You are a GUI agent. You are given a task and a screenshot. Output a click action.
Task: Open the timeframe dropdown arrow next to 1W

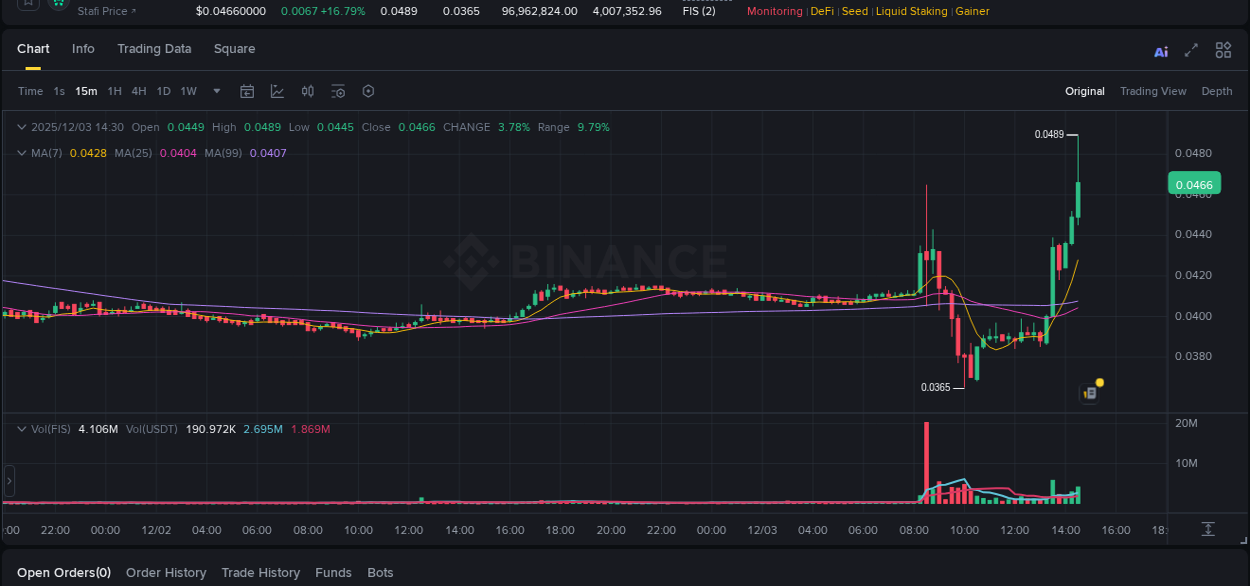[x=215, y=91]
